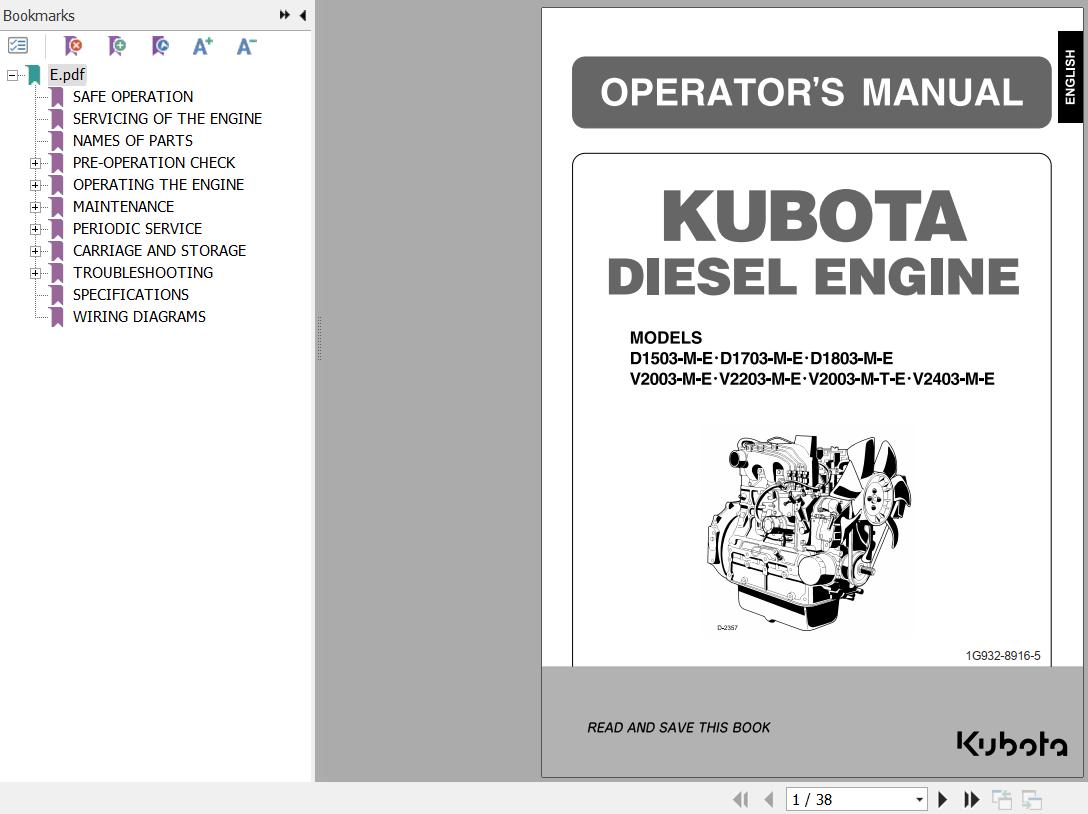
Task: Select the PRE-OPERATION CHECK bookmark label
Action: click(154, 162)
